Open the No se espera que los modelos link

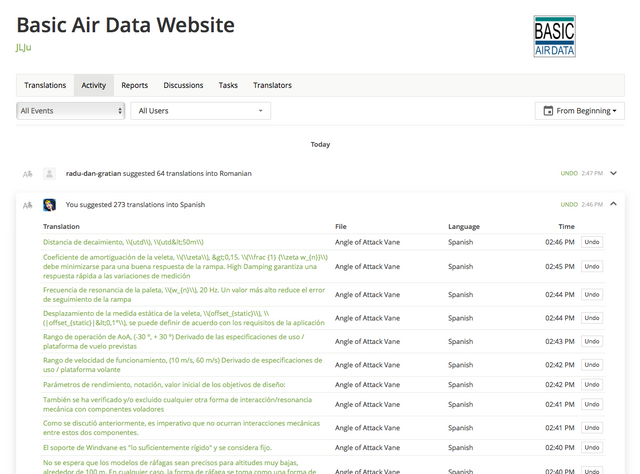(x=180, y=467)
